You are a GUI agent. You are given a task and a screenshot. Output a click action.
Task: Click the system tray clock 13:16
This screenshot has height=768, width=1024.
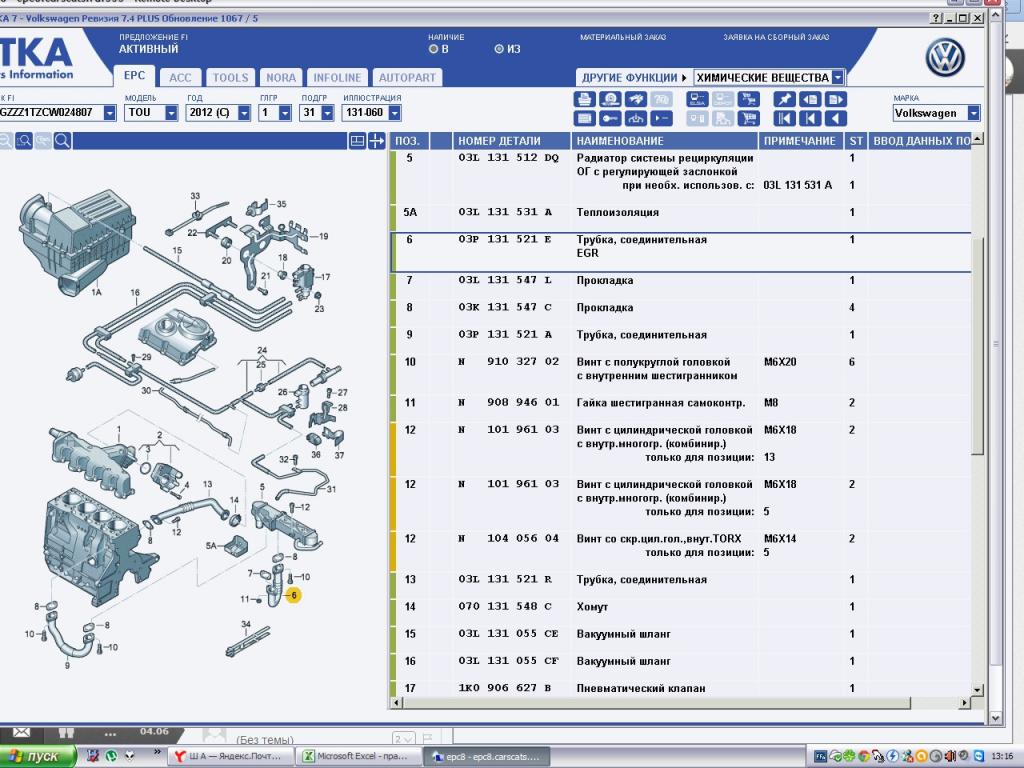(x=1002, y=756)
